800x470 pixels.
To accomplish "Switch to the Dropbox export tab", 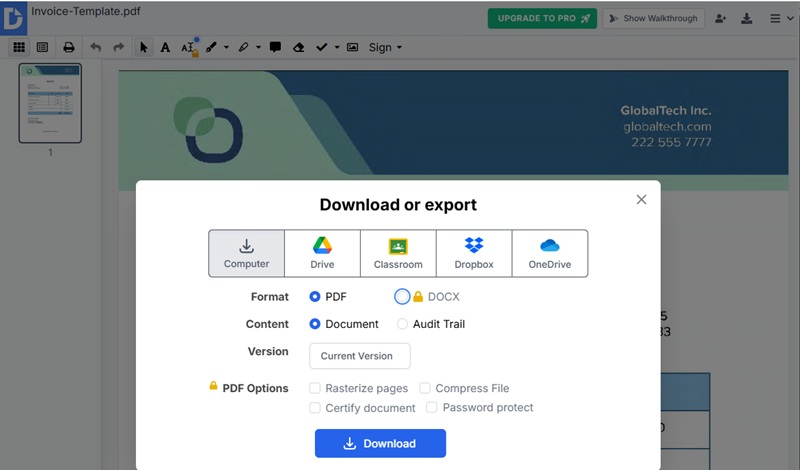I will click(x=474, y=253).
